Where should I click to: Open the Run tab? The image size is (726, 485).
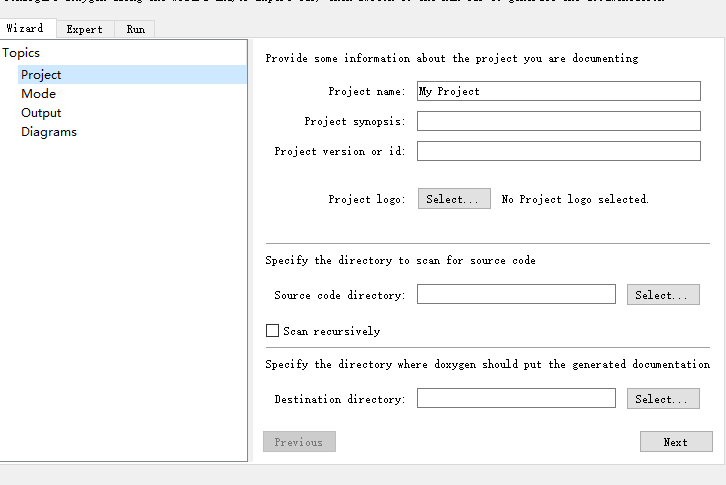[135, 29]
